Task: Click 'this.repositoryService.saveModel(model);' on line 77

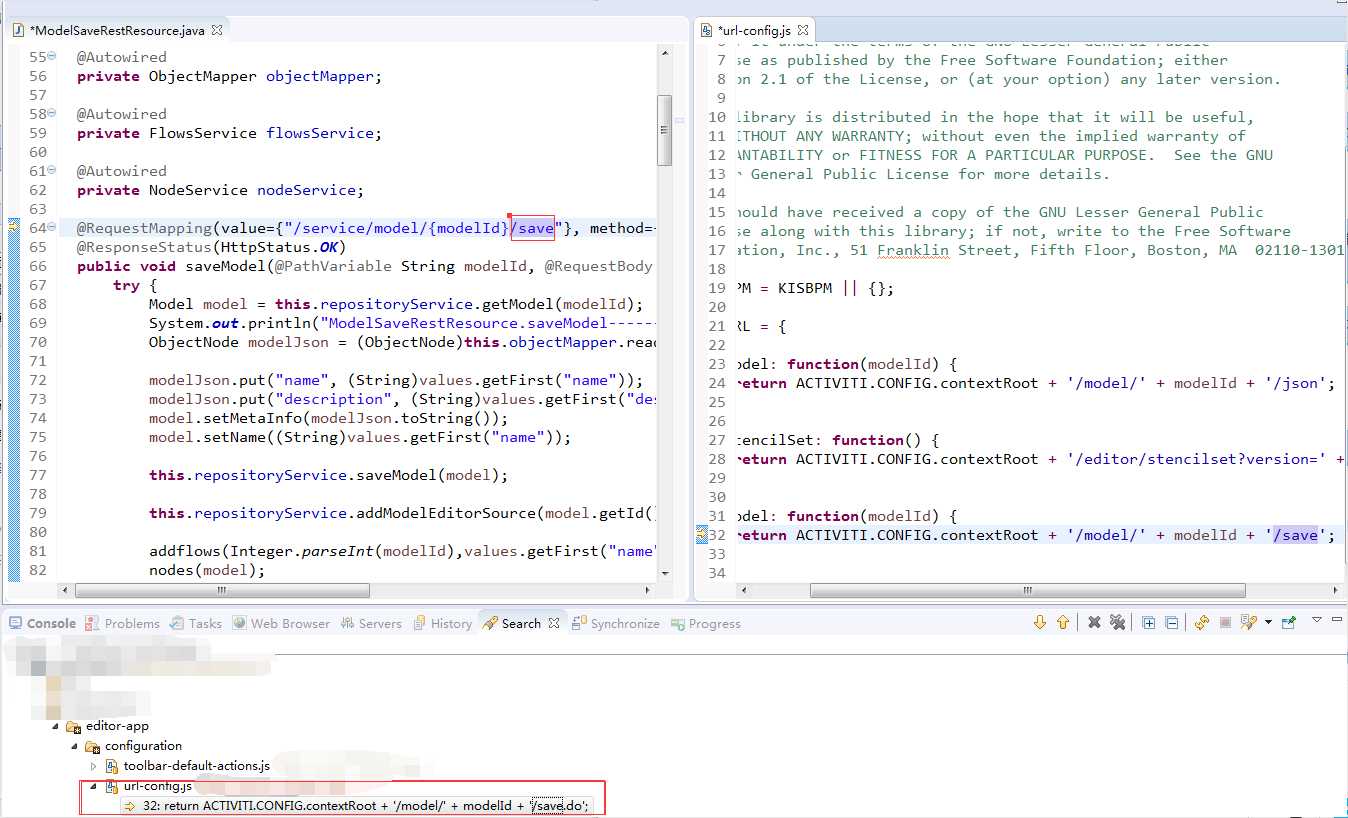Action: (x=328, y=475)
